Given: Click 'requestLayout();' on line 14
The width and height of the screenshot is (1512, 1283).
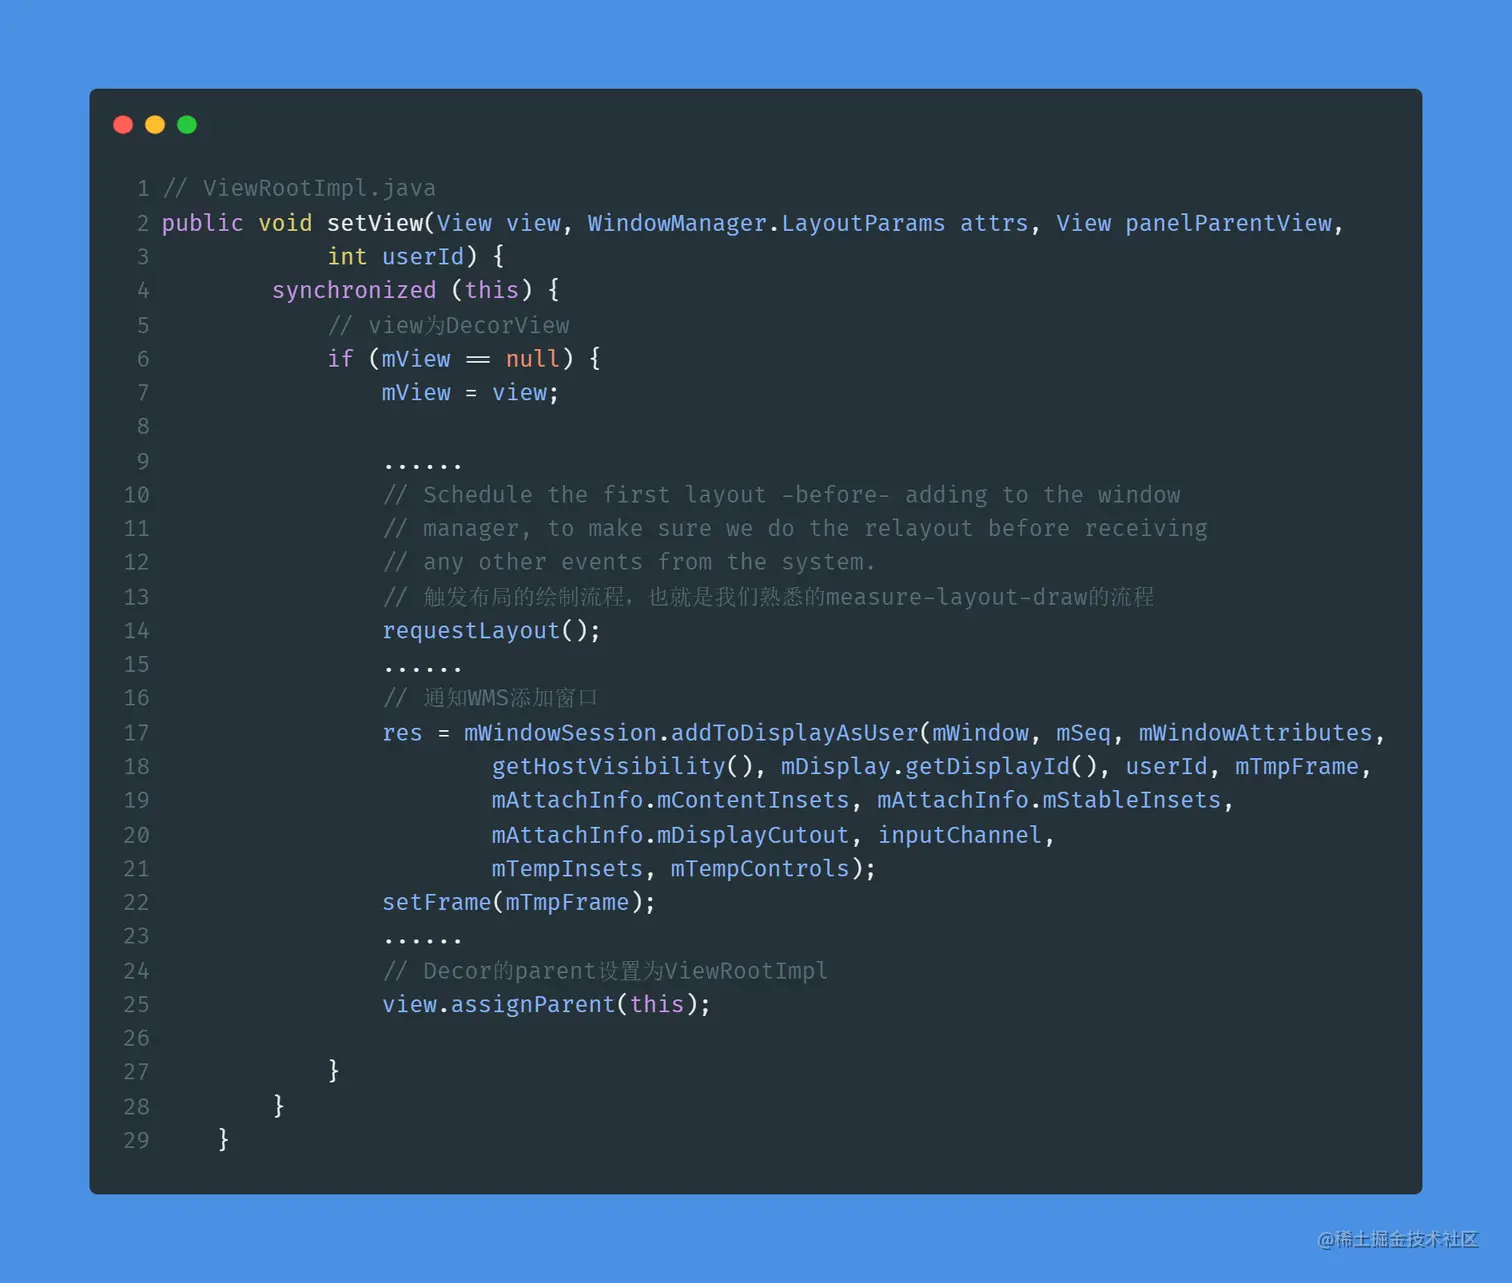Looking at the screenshot, I should pos(491,631).
